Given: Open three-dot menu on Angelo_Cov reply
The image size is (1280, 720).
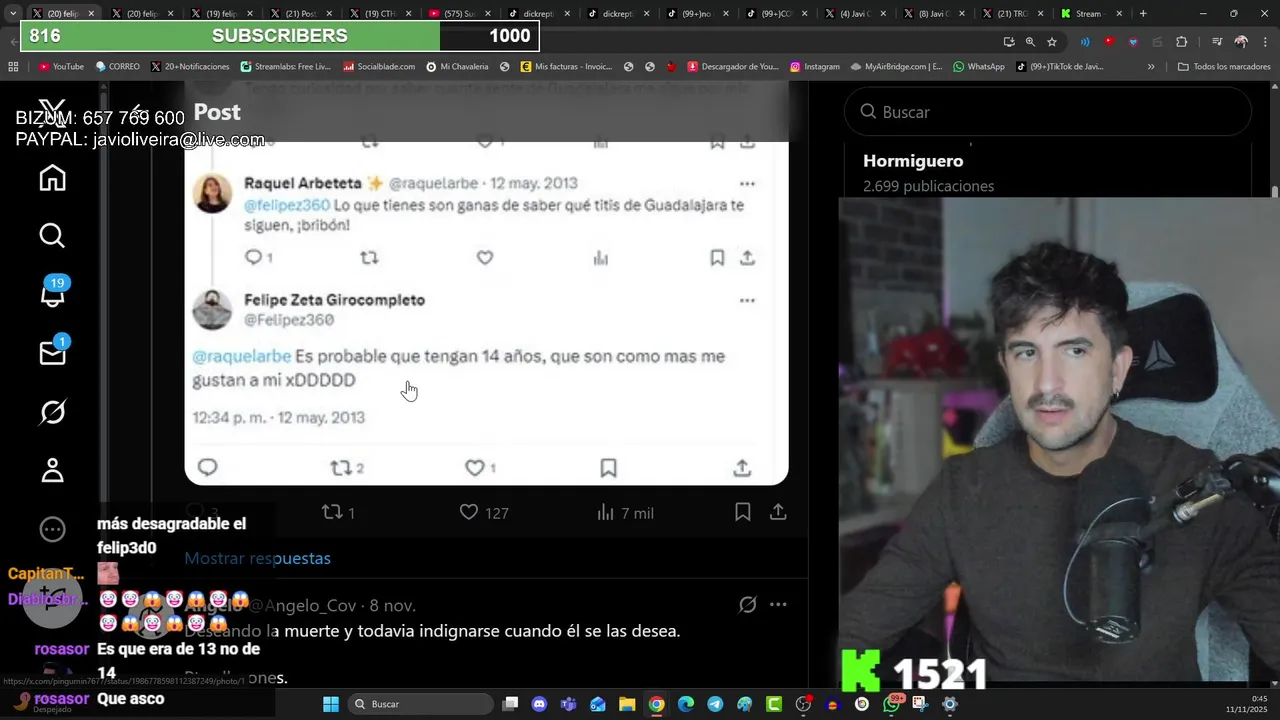Looking at the screenshot, I should click(x=778, y=604).
